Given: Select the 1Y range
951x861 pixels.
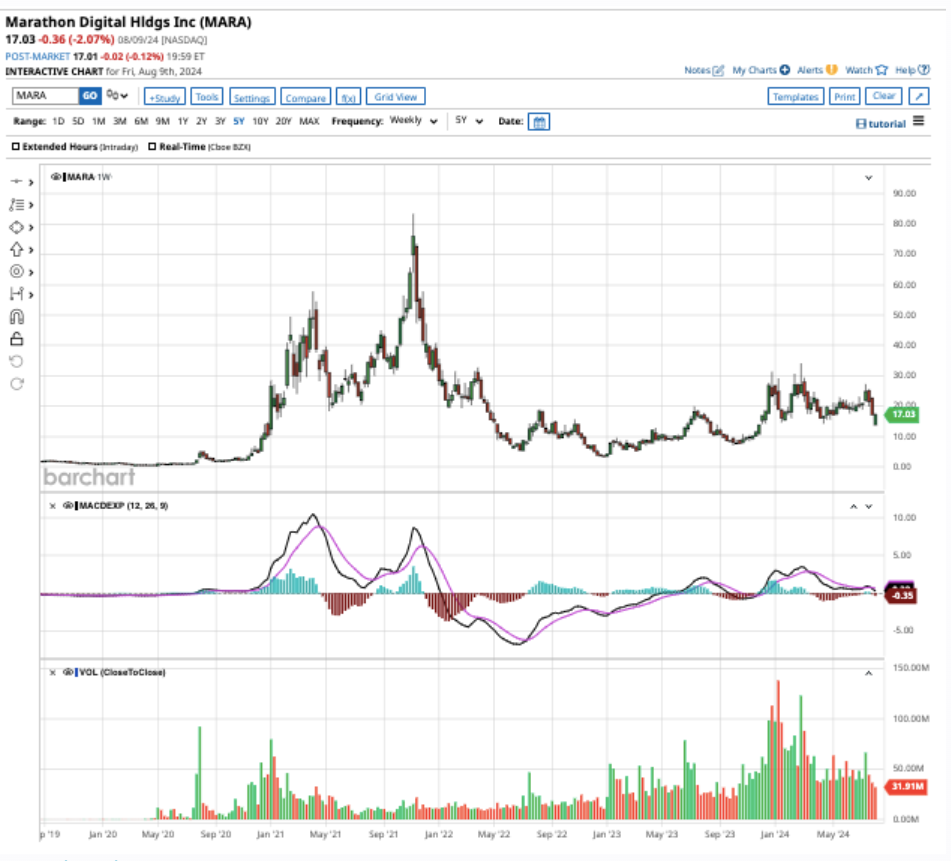Looking at the screenshot, I should (183, 121).
